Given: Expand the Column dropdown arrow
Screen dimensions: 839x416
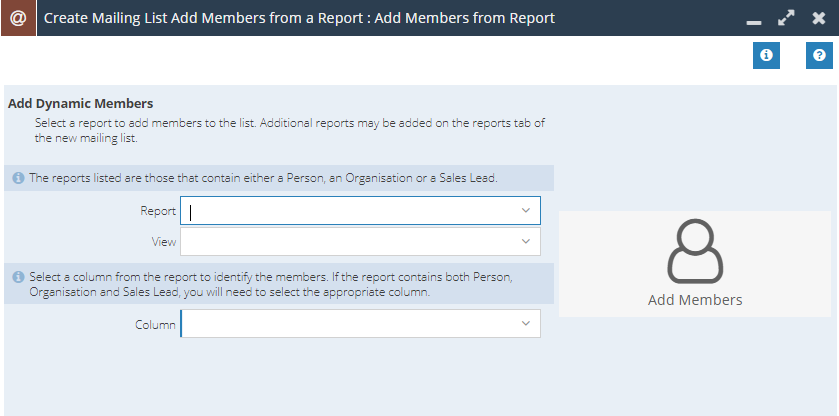Looking at the screenshot, I should coord(525,323).
